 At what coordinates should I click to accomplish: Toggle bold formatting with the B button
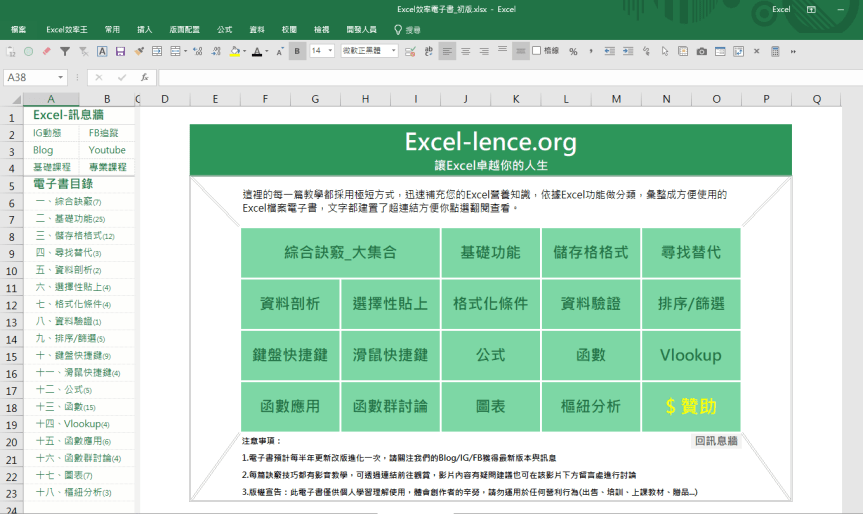(x=297, y=51)
